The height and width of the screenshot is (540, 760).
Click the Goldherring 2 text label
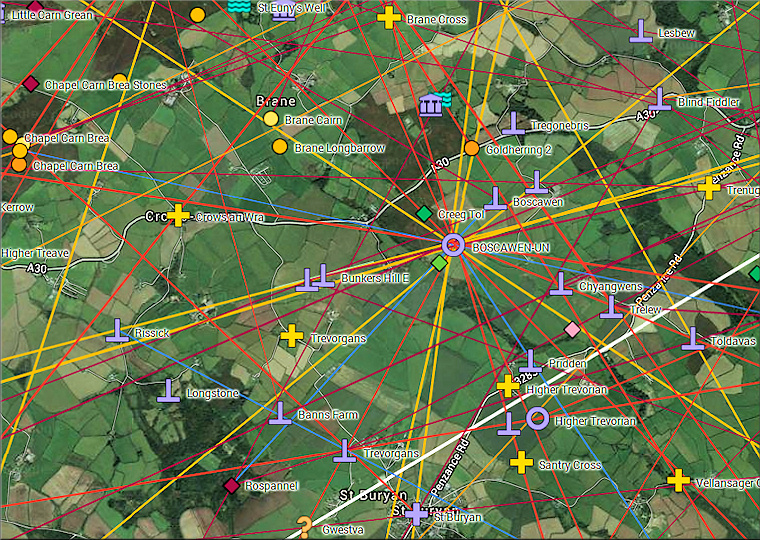(x=519, y=150)
